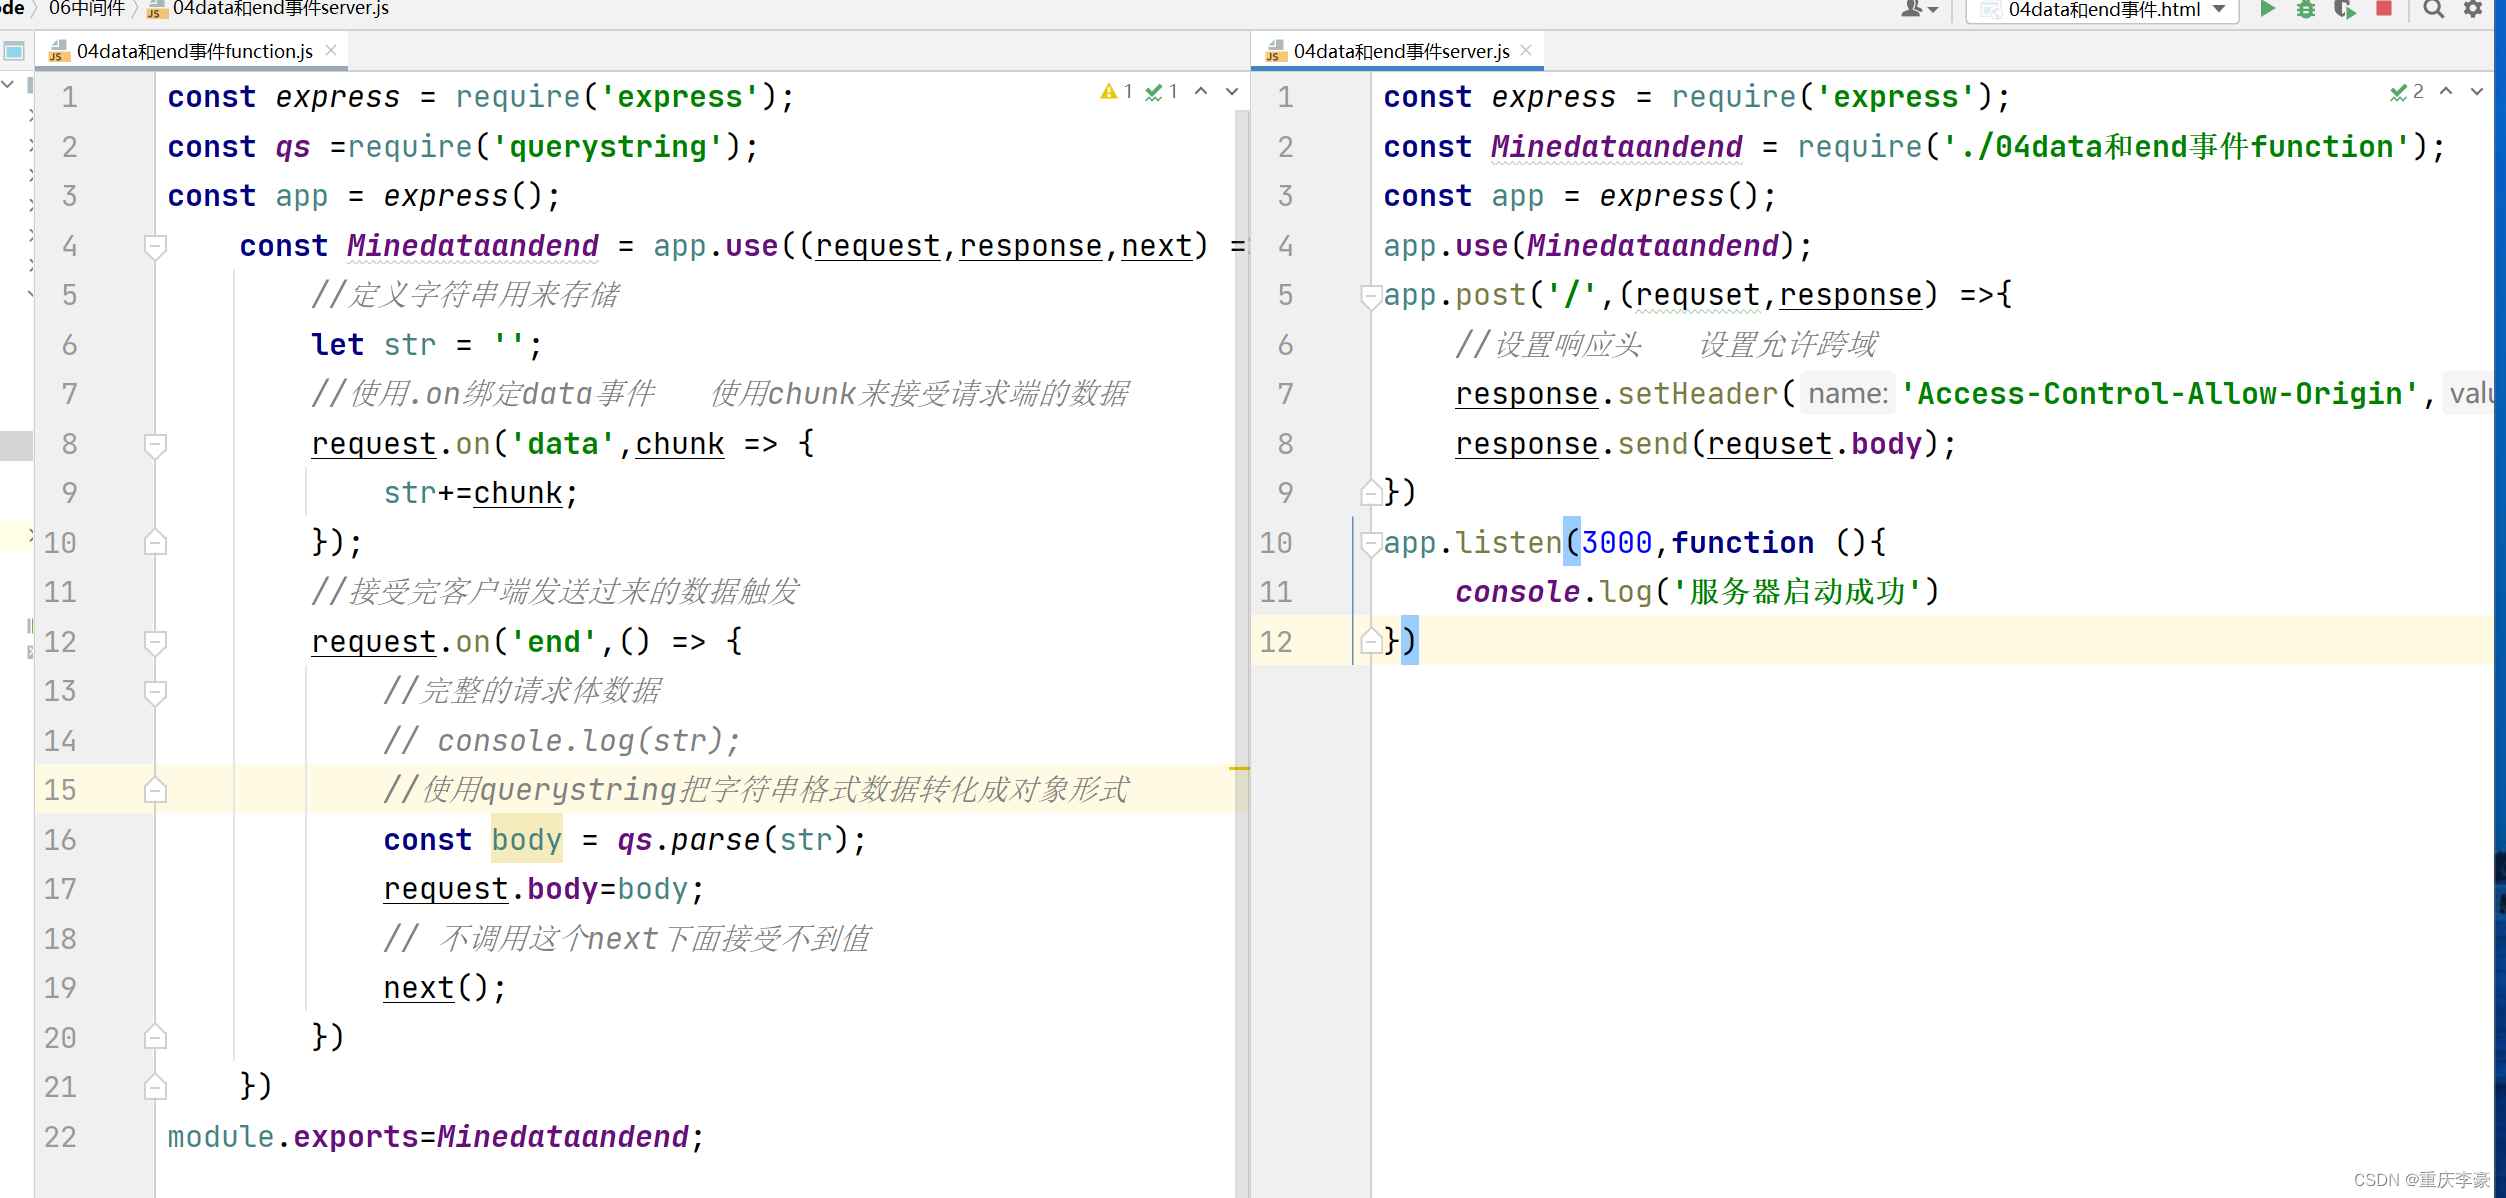Click the fold end marker at line 20
The width and height of the screenshot is (2506, 1198).
pos(155,1037)
